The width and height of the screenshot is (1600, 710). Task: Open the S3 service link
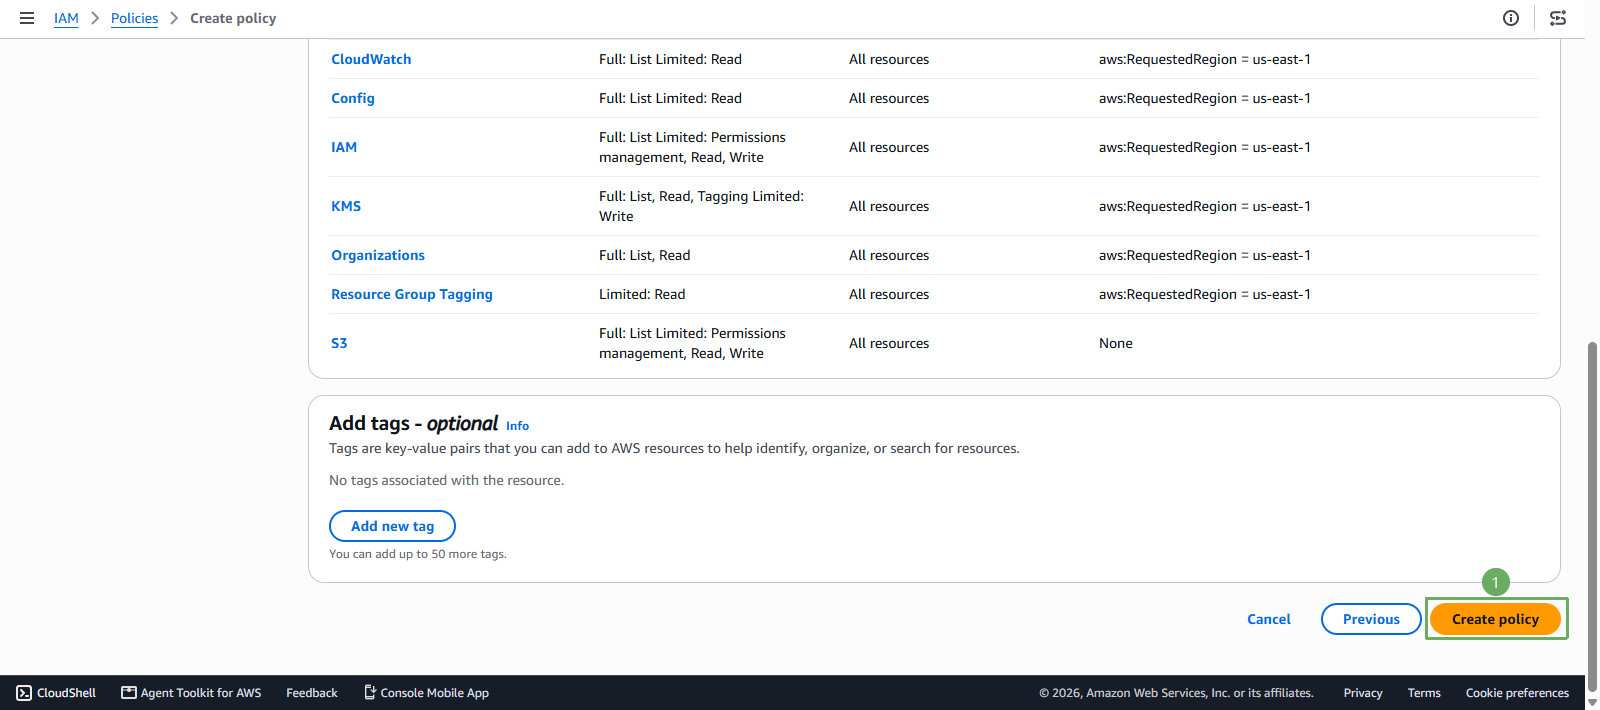point(339,343)
